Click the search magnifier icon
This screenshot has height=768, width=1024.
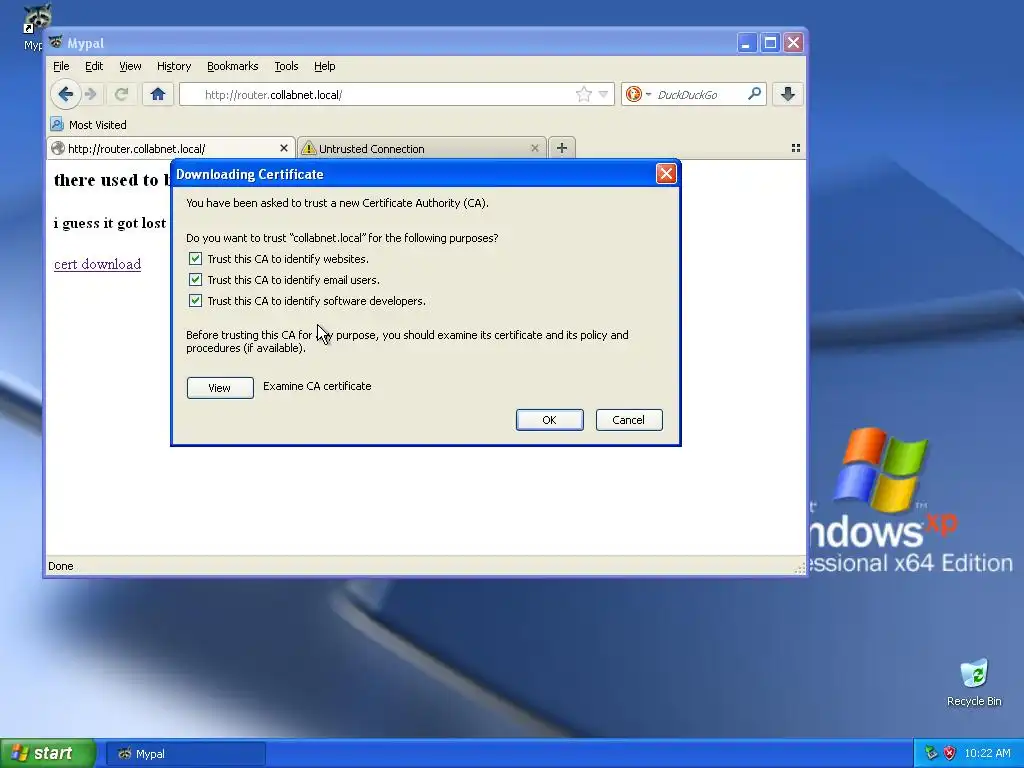click(x=754, y=94)
